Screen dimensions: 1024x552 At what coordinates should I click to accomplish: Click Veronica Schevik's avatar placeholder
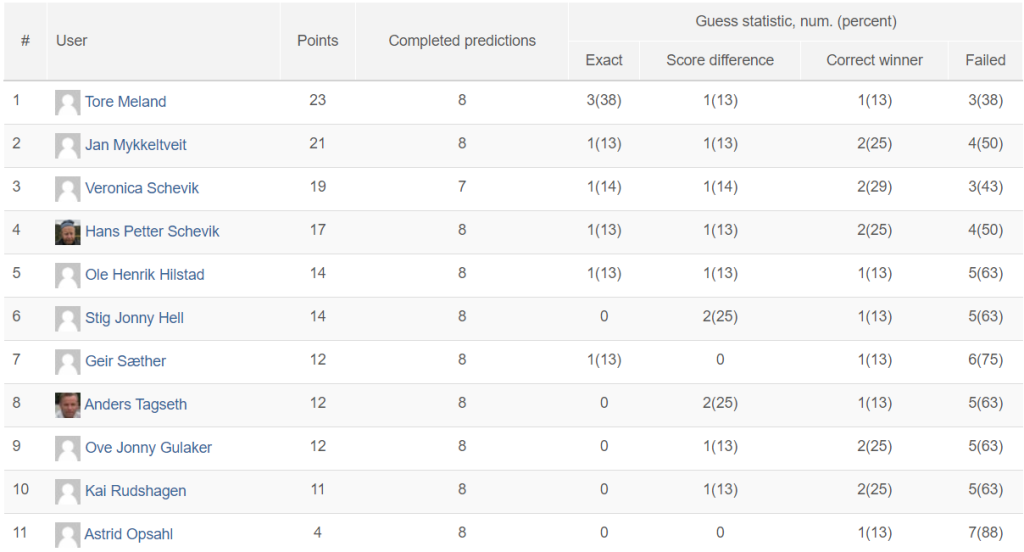[67, 189]
